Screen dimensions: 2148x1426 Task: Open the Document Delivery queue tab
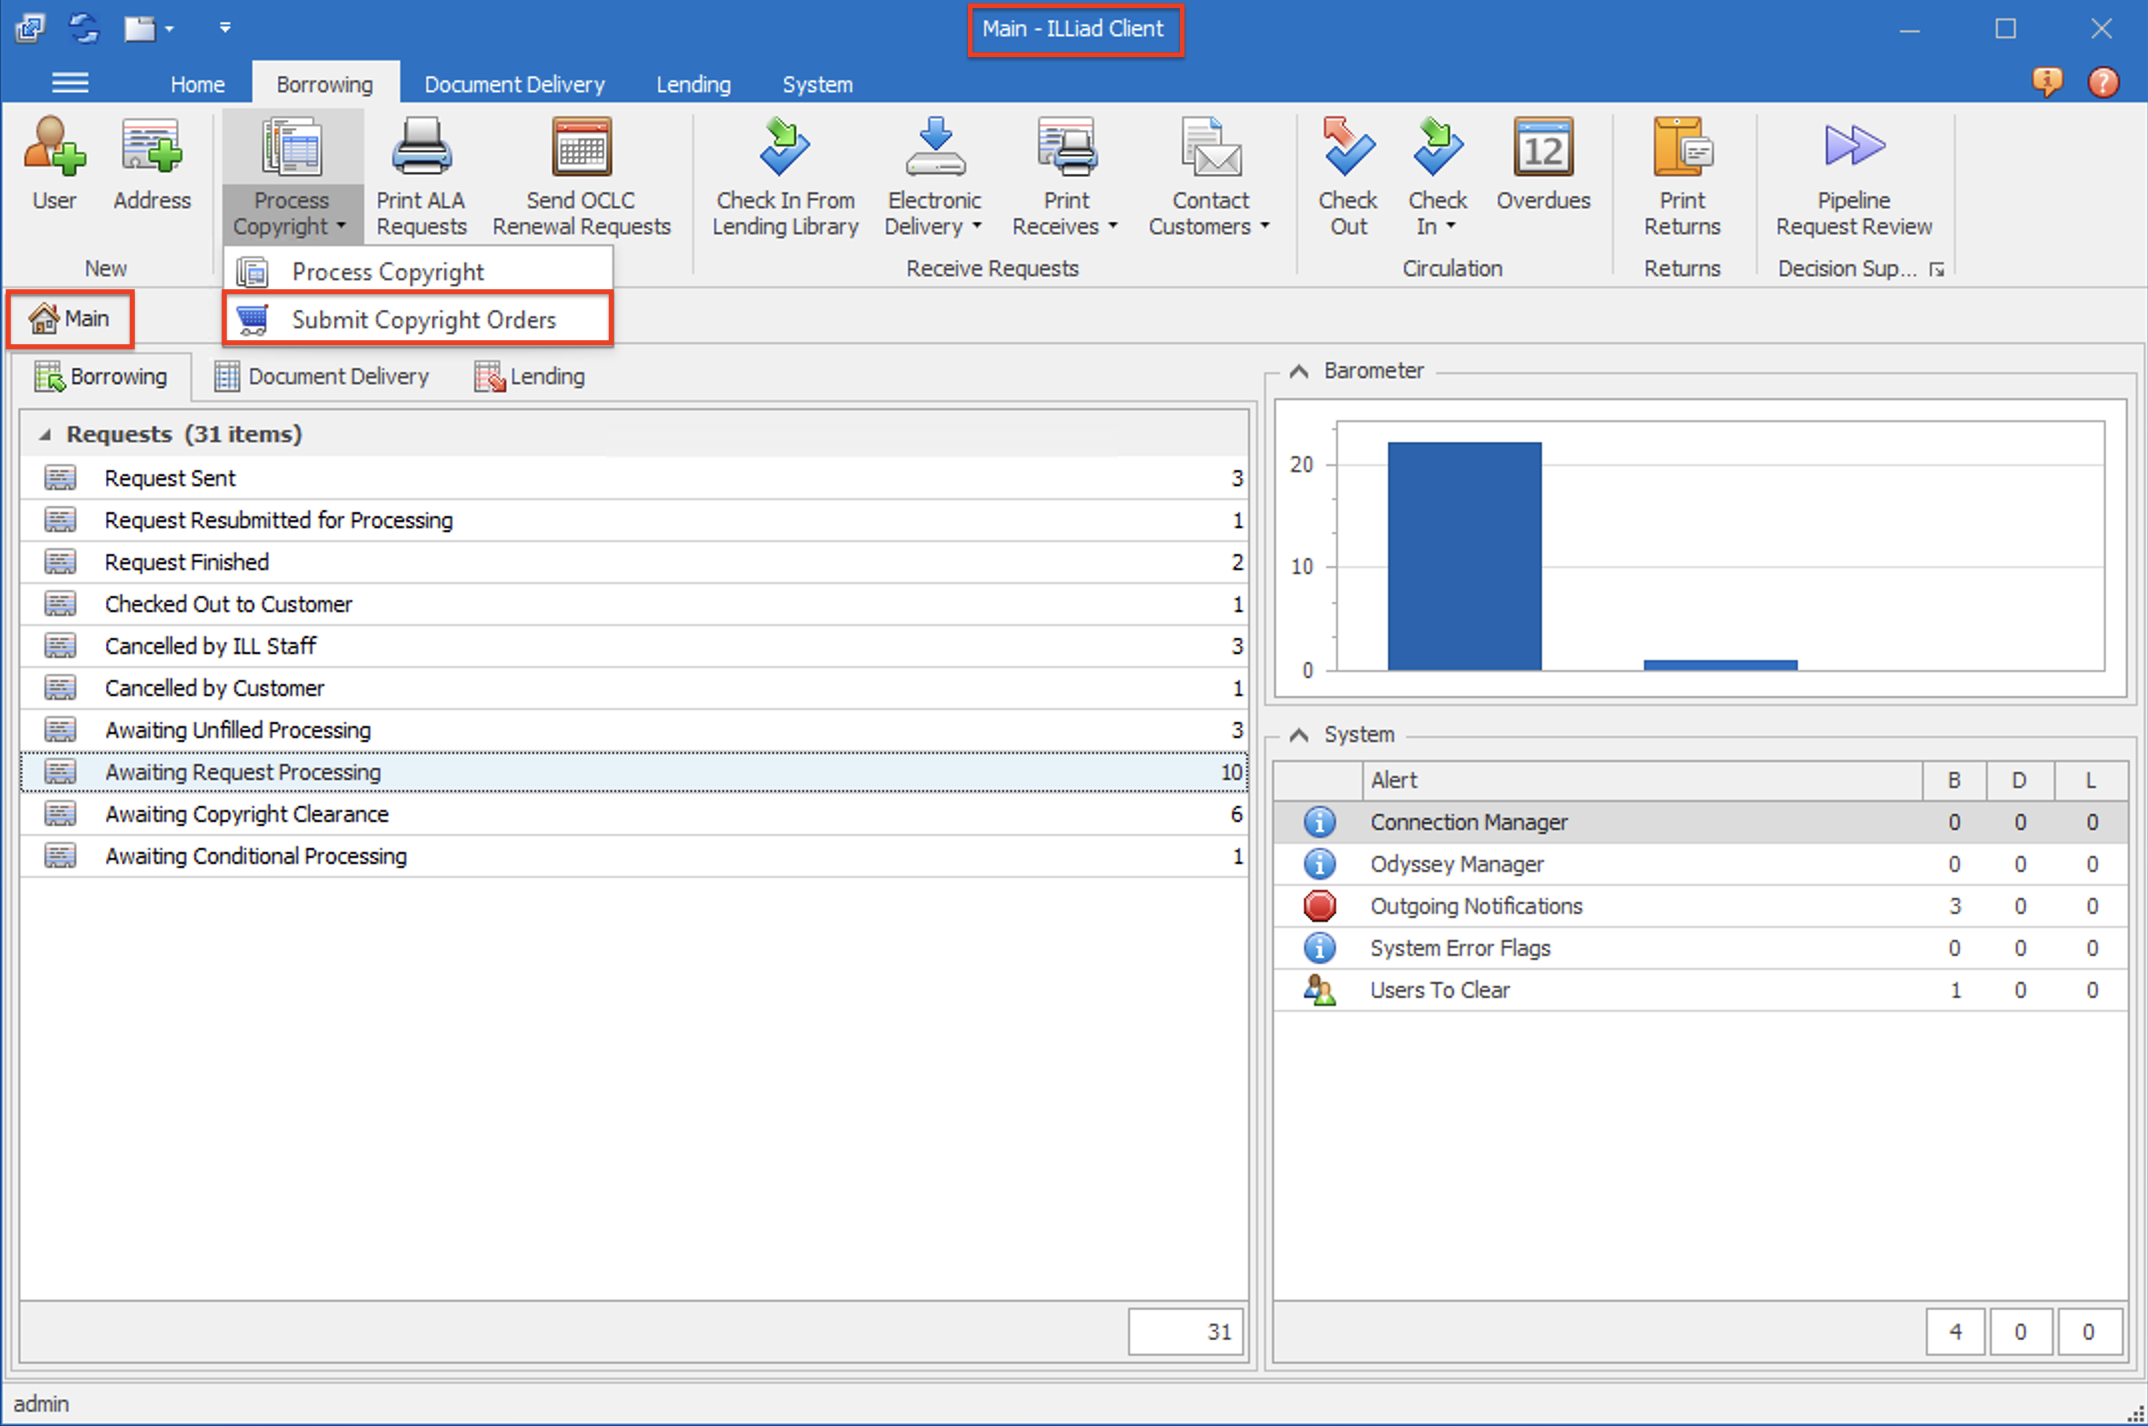[323, 376]
